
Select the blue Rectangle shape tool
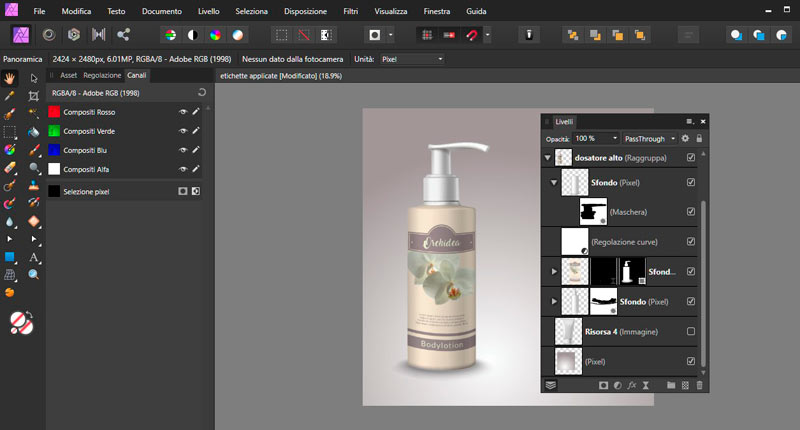pyautogui.click(x=10, y=257)
